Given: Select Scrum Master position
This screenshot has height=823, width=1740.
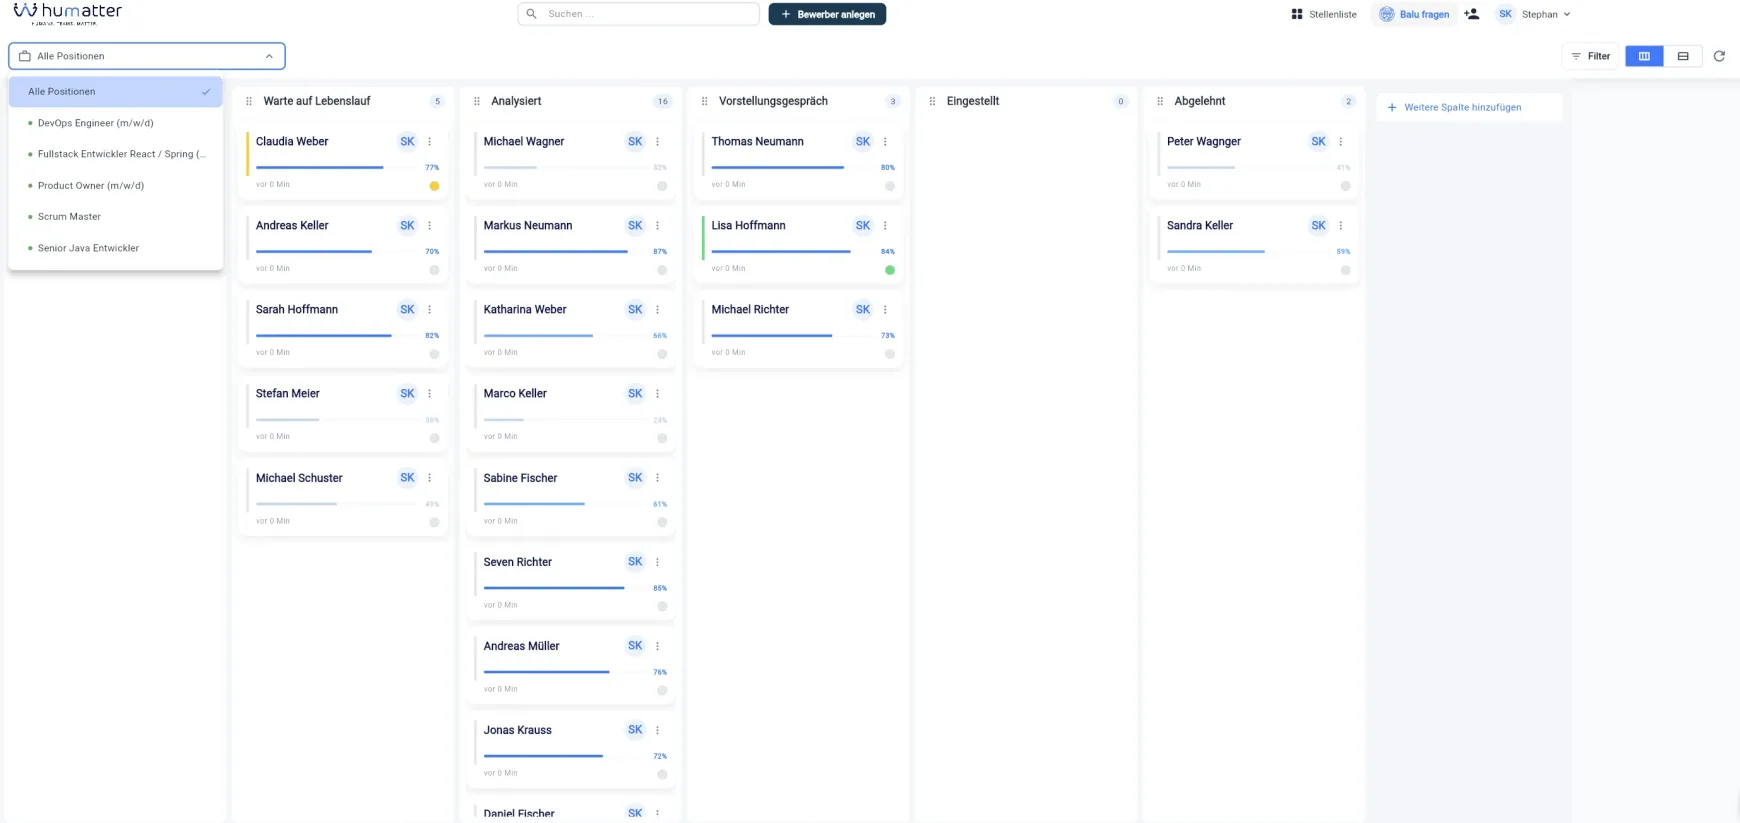Looking at the screenshot, I should point(116,216).
